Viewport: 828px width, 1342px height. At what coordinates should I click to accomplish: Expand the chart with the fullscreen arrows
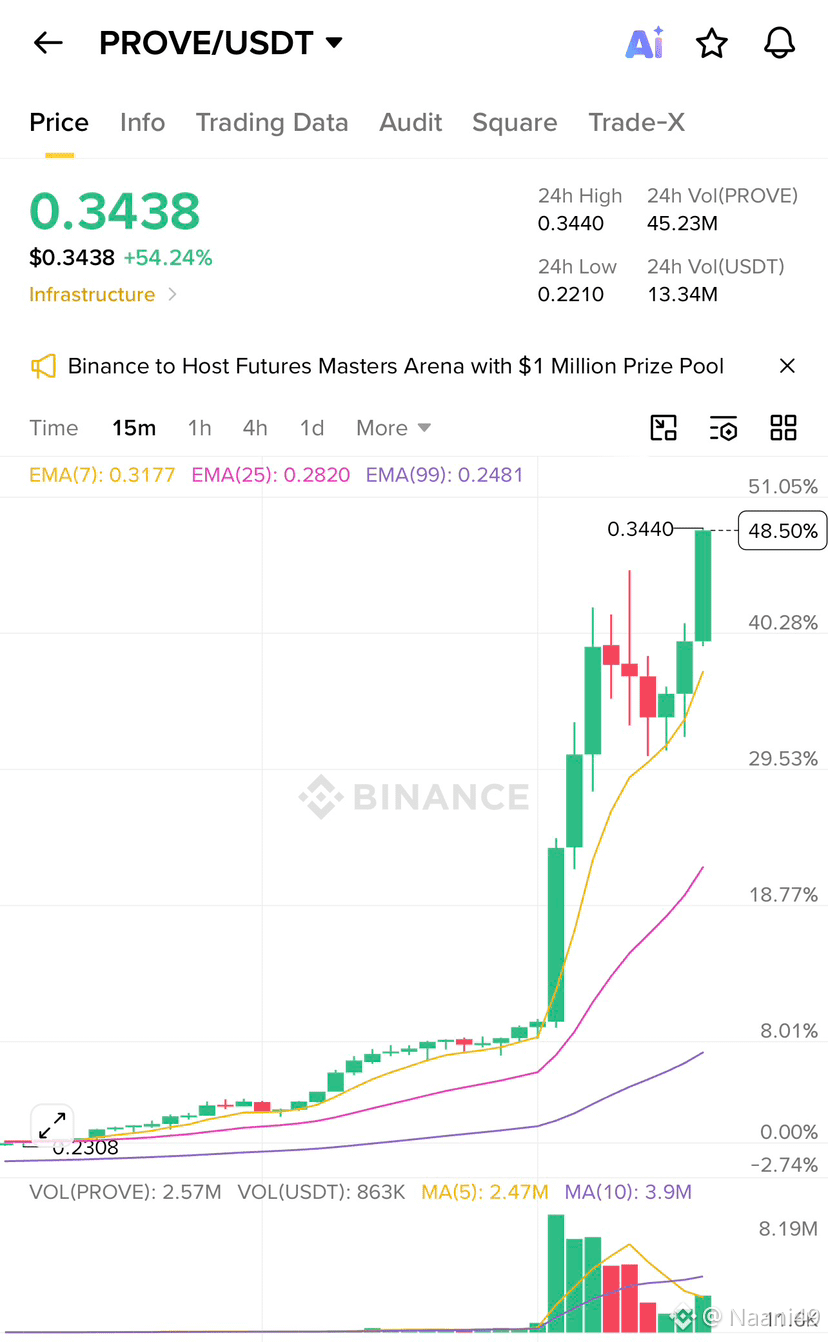51,1126
